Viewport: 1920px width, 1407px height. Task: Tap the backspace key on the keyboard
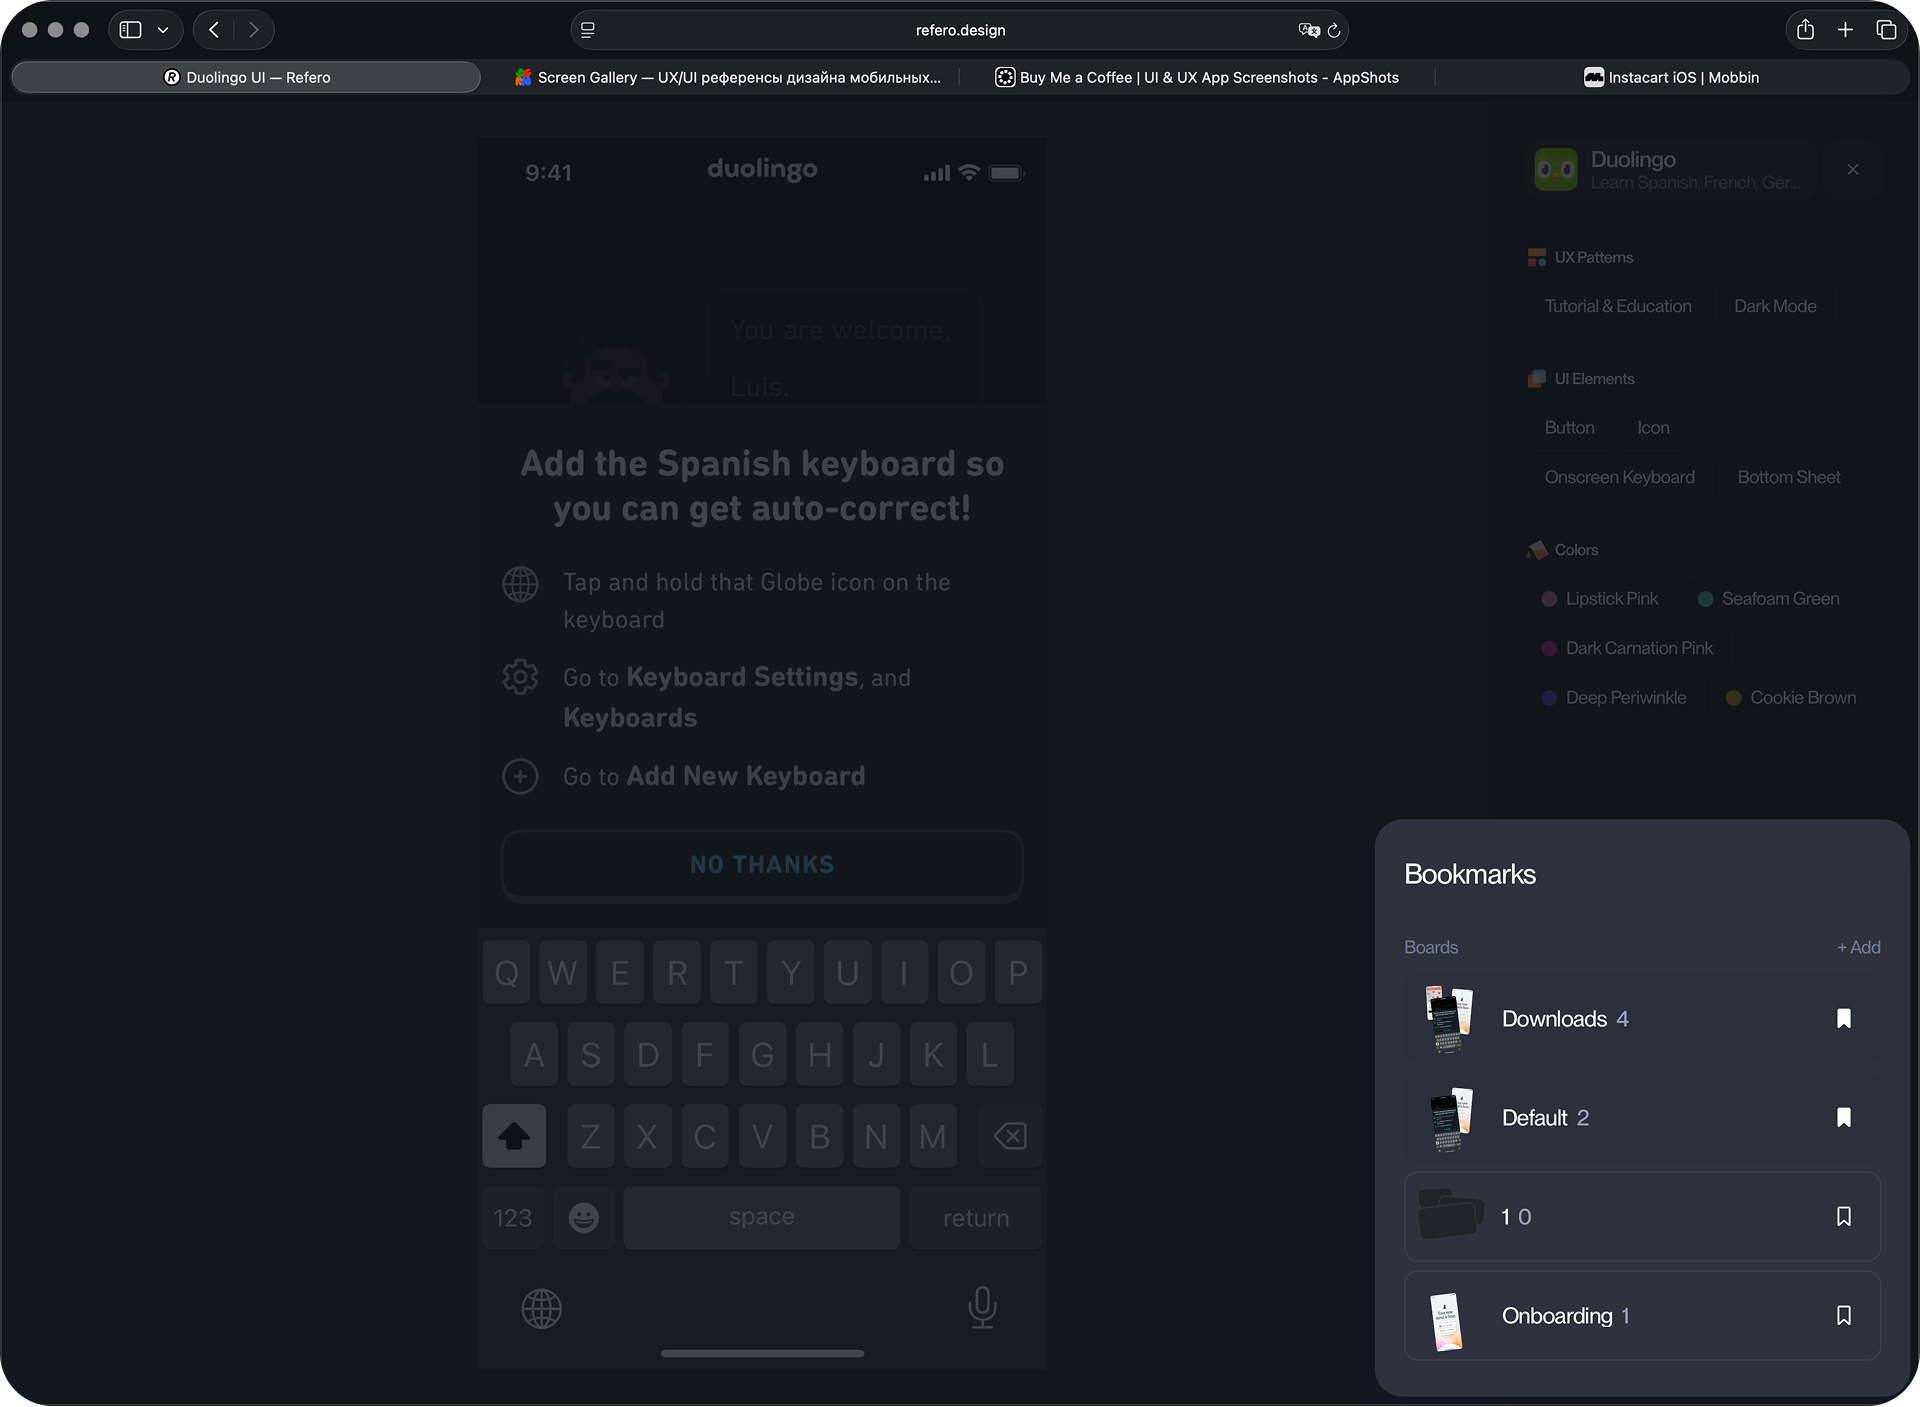[1010, 1136]
